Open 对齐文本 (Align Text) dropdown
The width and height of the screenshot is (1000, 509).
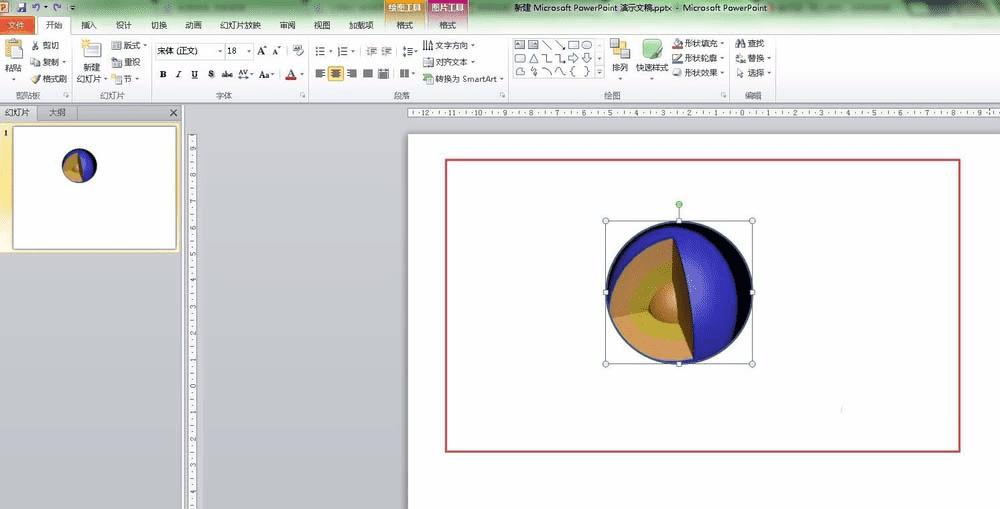(x=449, y=62)
